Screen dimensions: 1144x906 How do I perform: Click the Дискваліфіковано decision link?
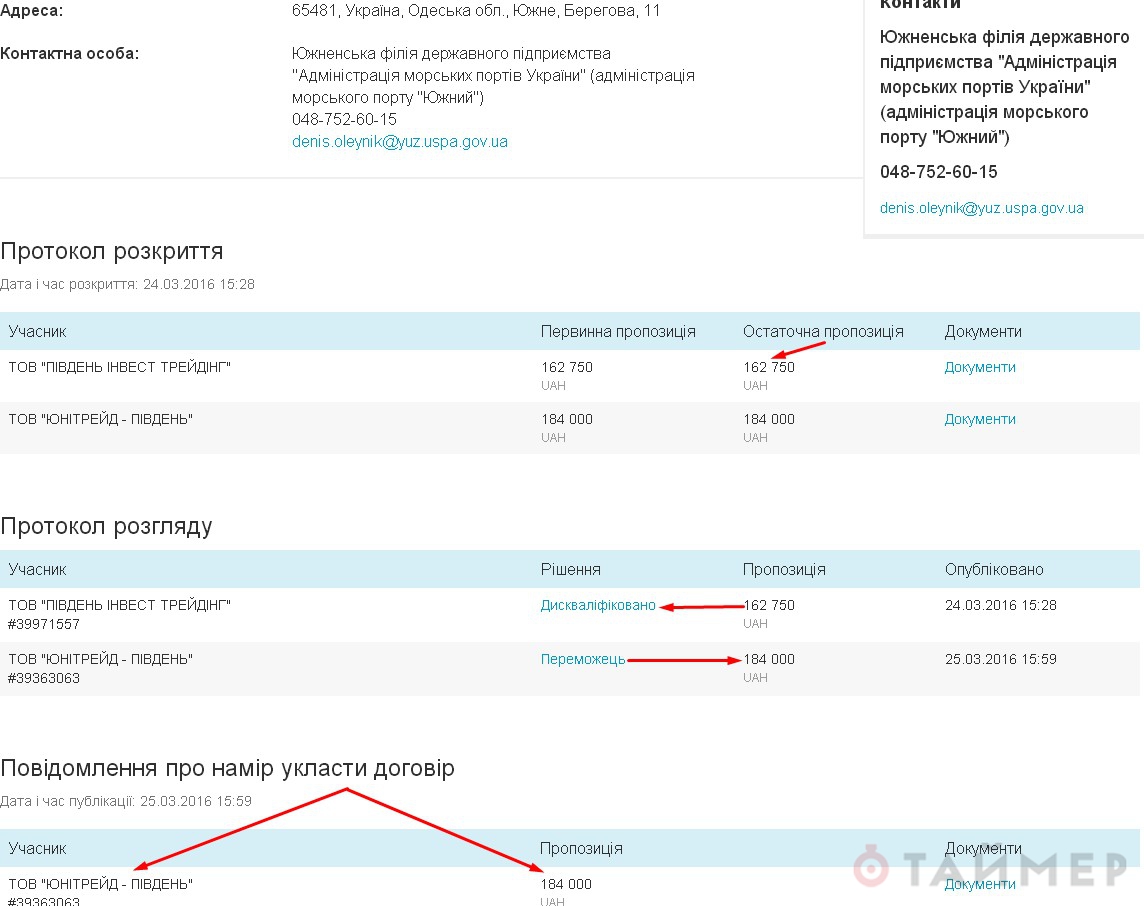tap(598, 605)
